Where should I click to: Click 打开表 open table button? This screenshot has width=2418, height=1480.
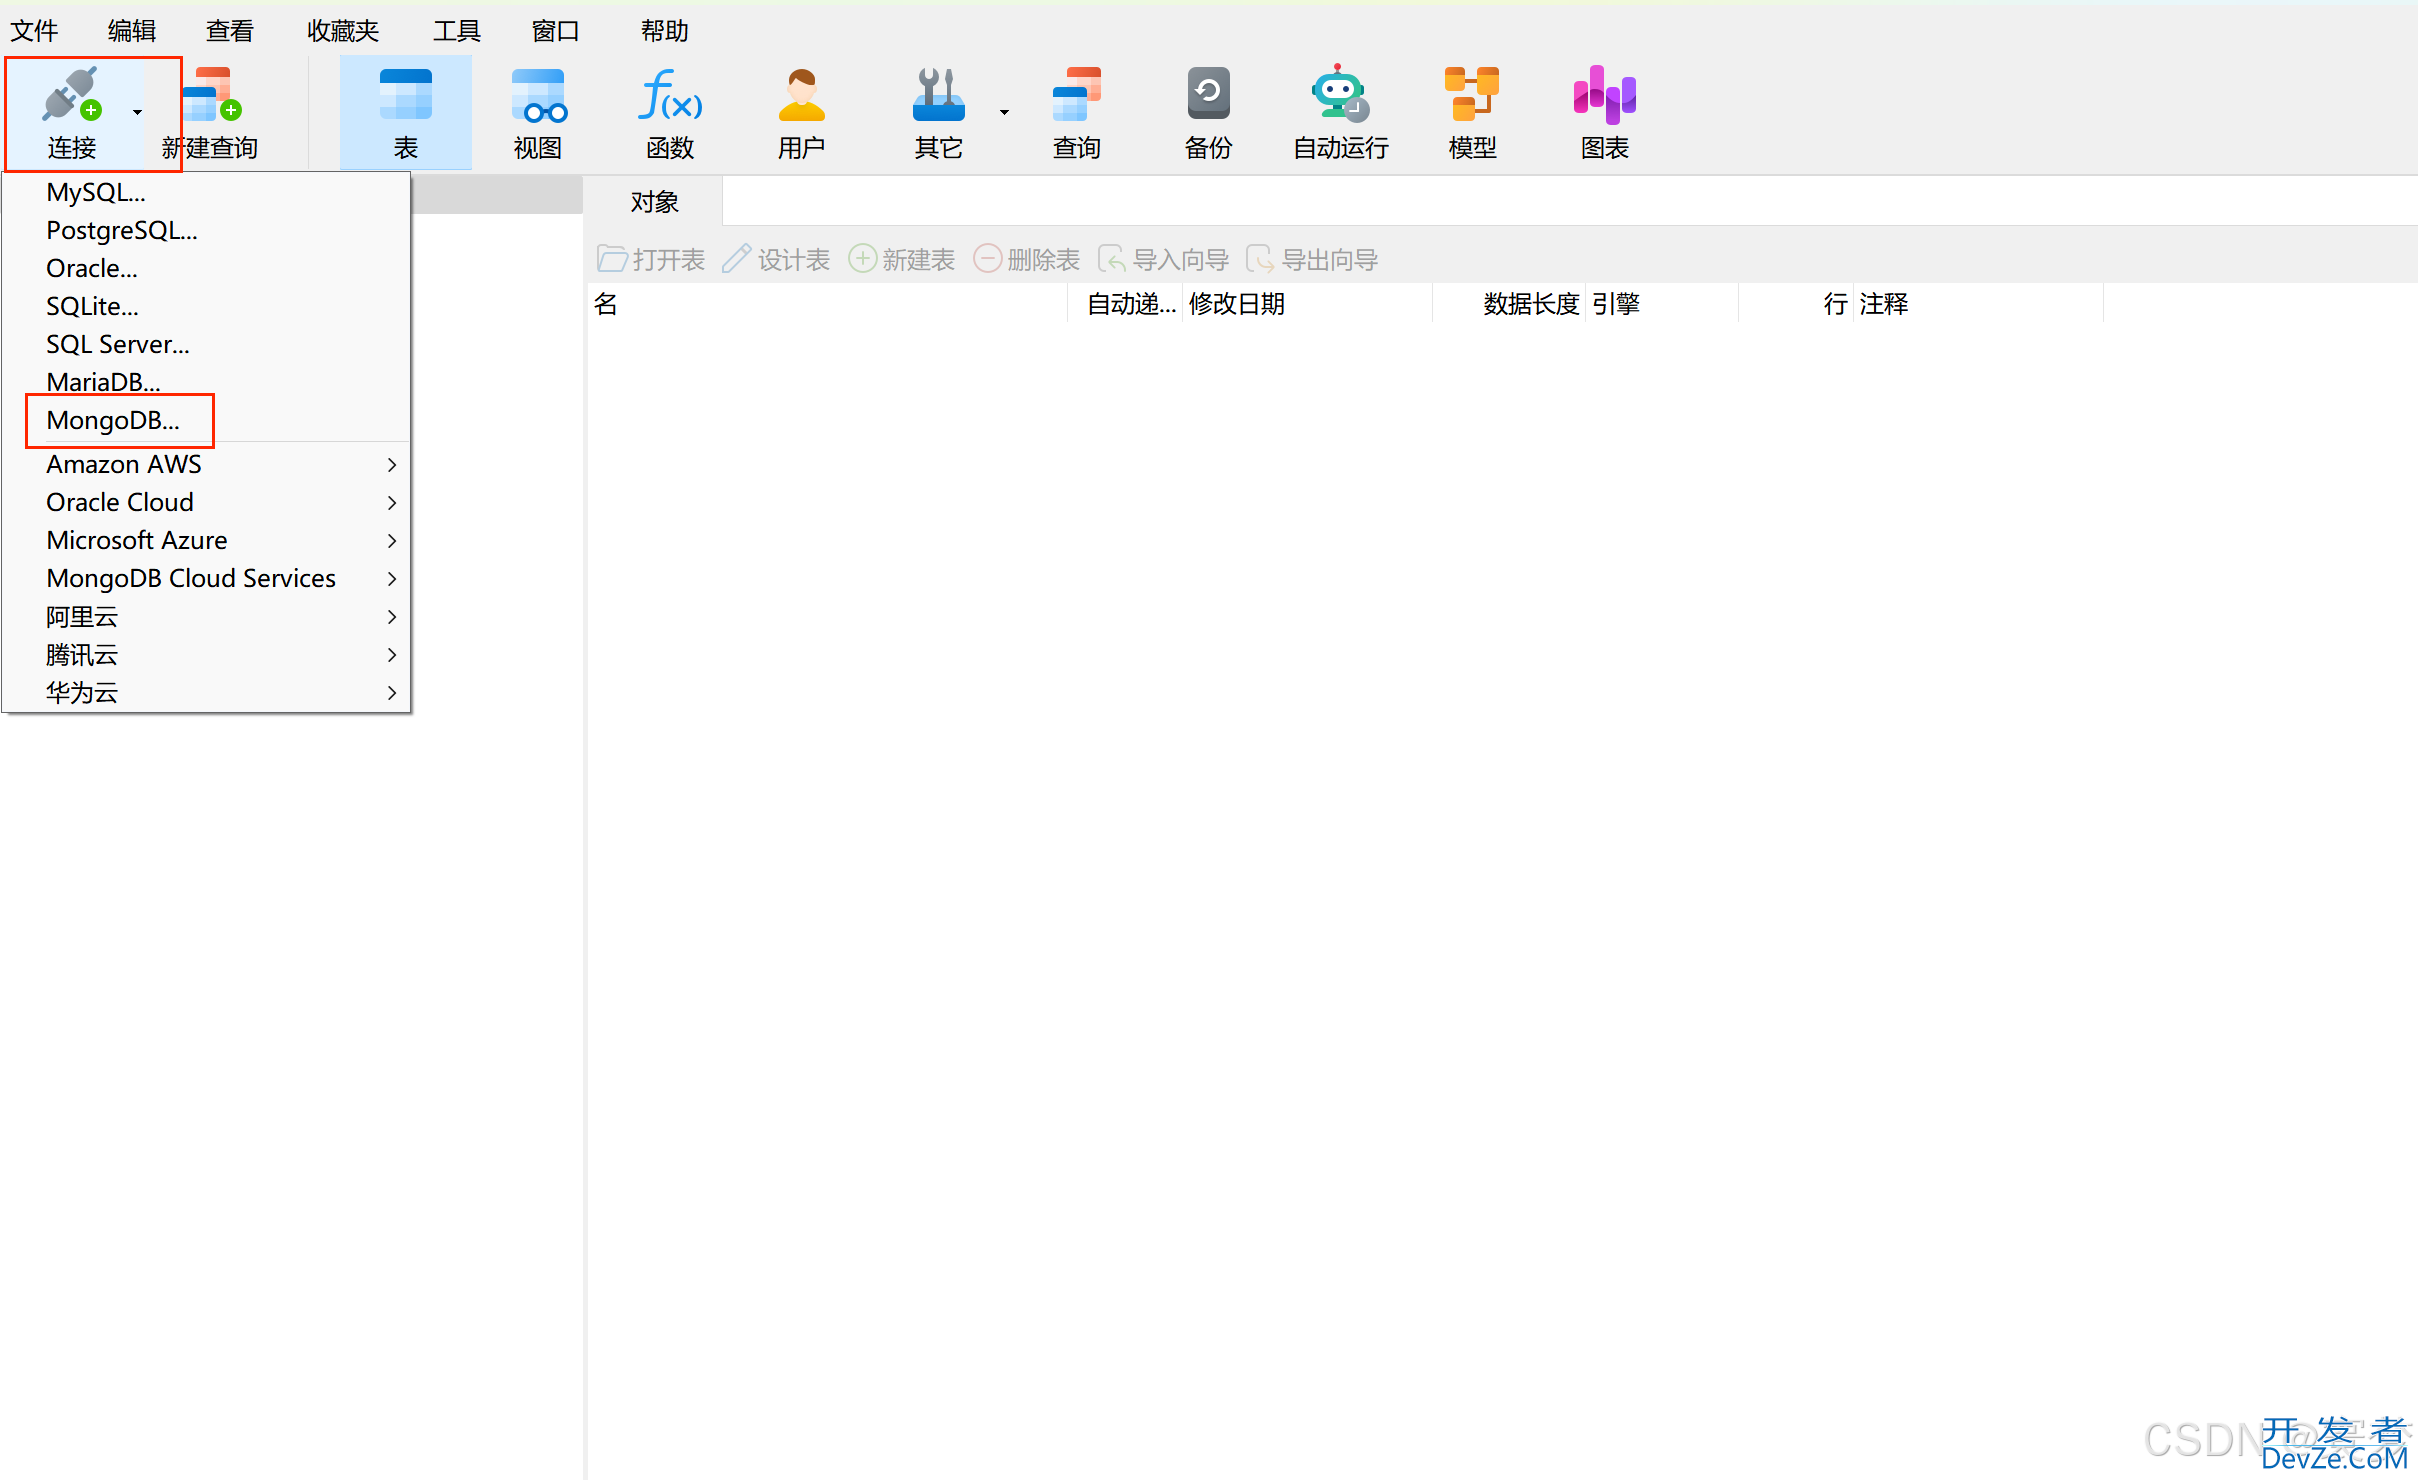click(x=651, y=260)
